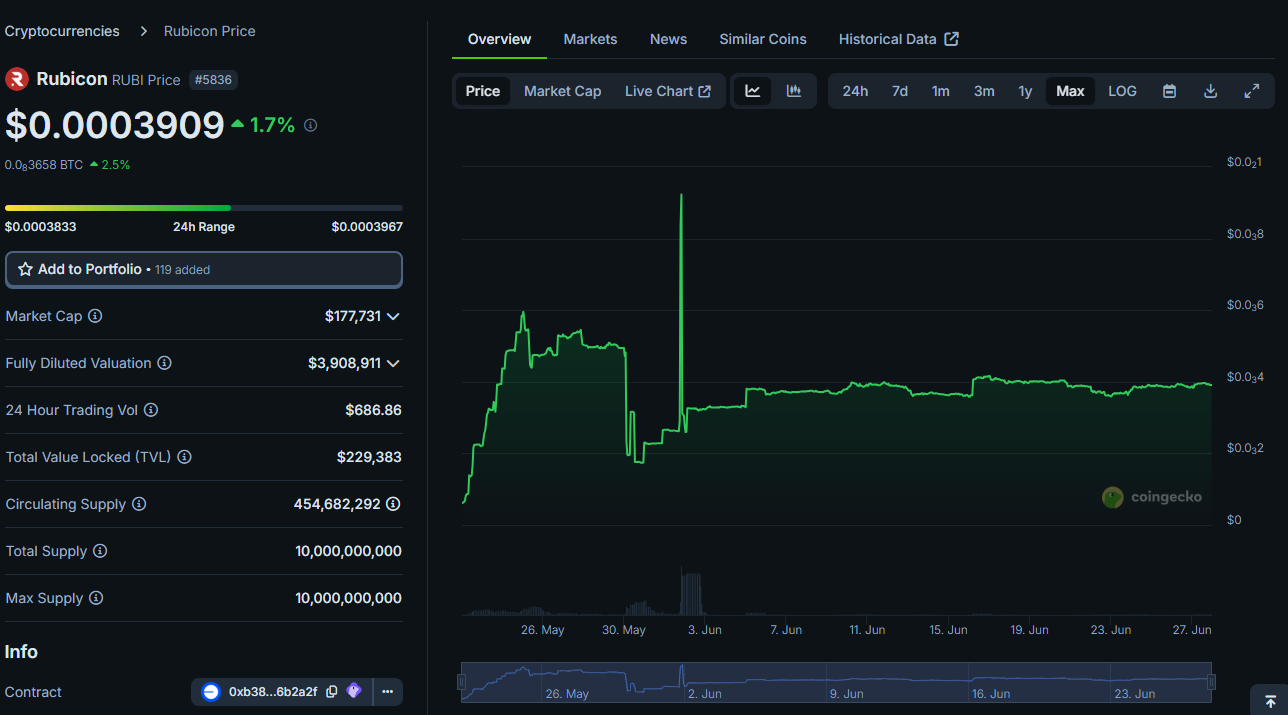Open the Markets tab

[x=590, y=39]
